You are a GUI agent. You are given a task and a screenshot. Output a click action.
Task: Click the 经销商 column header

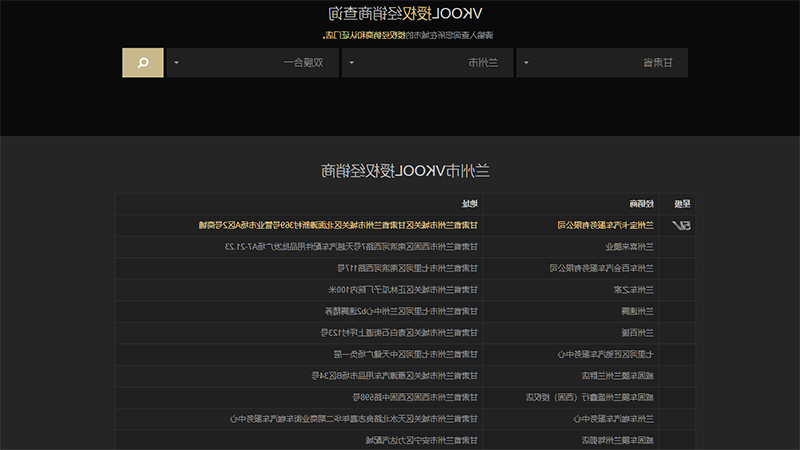641,204
